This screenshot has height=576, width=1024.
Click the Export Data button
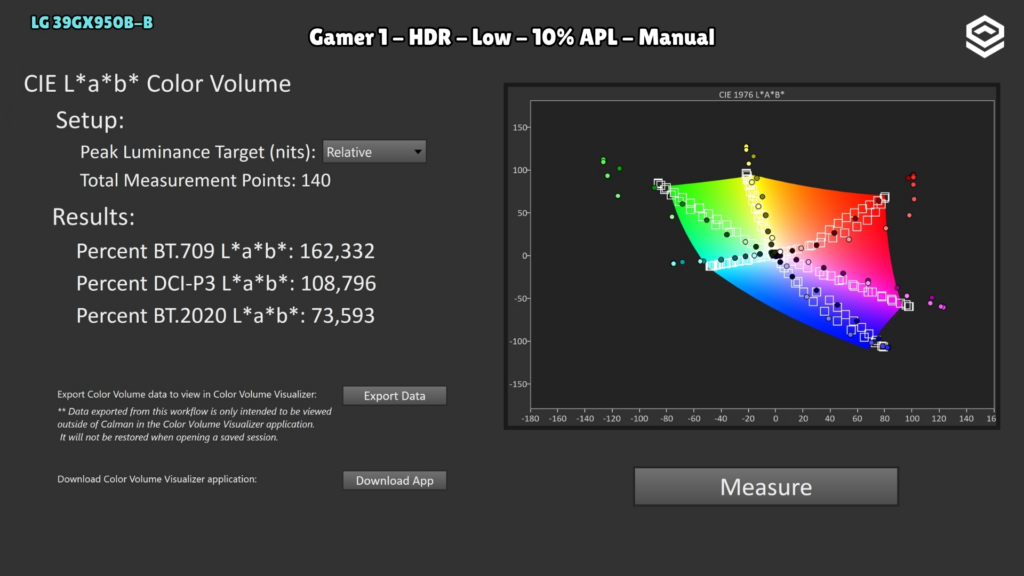click(x=394, y=396)
